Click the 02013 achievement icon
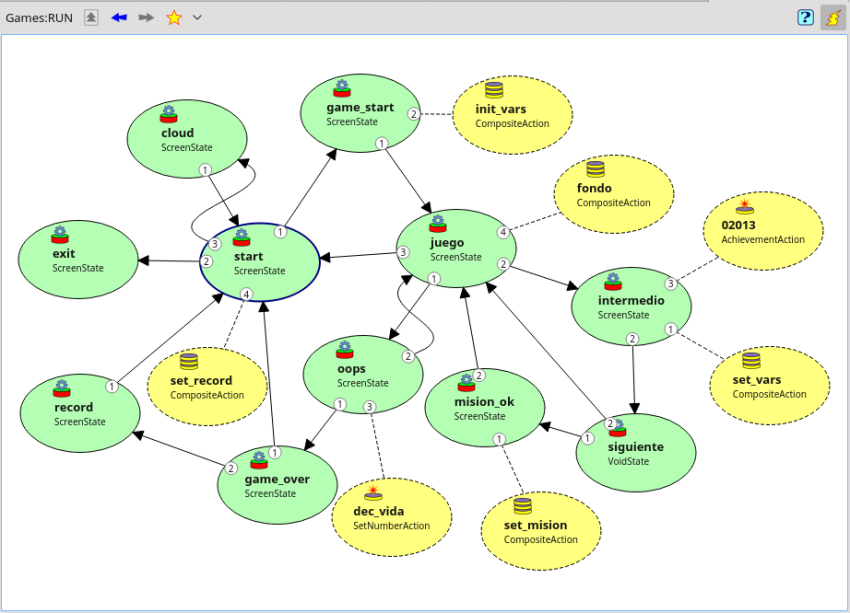This screenshot has height=613, width=850. pos(745,207)
